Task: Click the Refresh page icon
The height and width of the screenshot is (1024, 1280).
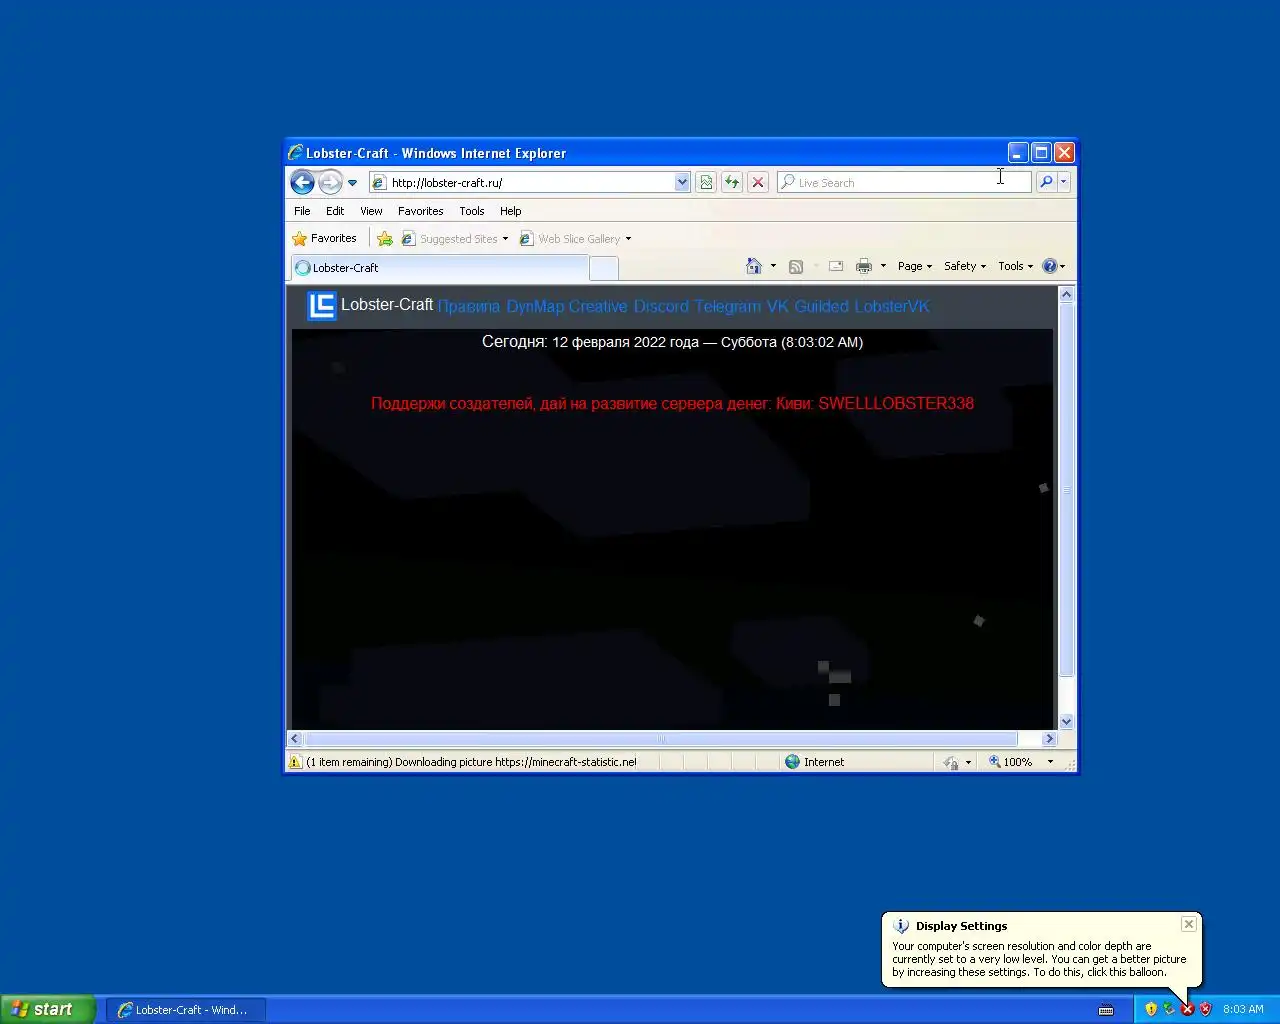Action: [x=732, y=182]
